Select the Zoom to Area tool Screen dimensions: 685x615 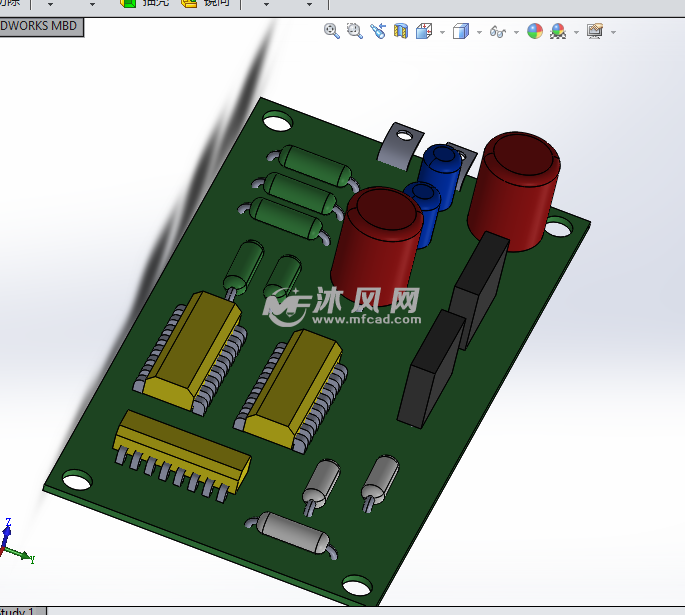354,31
